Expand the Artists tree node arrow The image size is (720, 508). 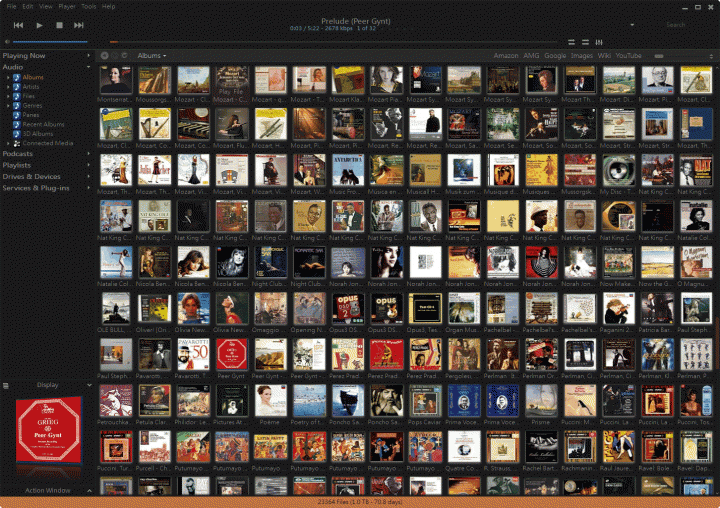8,87
